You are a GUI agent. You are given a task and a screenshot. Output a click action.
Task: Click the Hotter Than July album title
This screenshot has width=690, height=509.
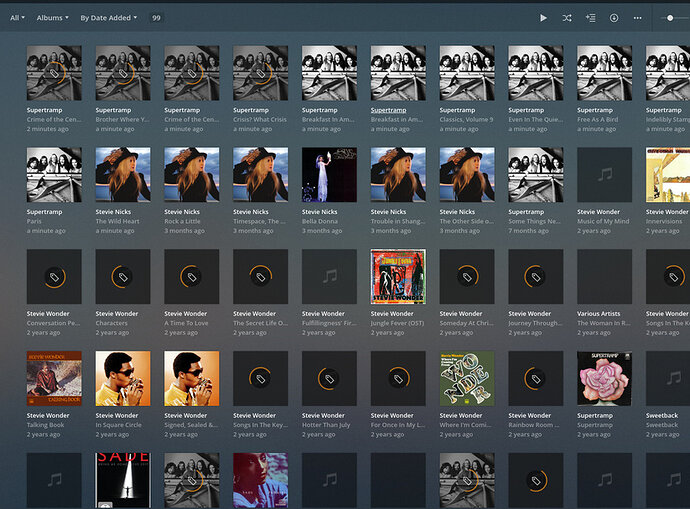[x=326, y=425]
